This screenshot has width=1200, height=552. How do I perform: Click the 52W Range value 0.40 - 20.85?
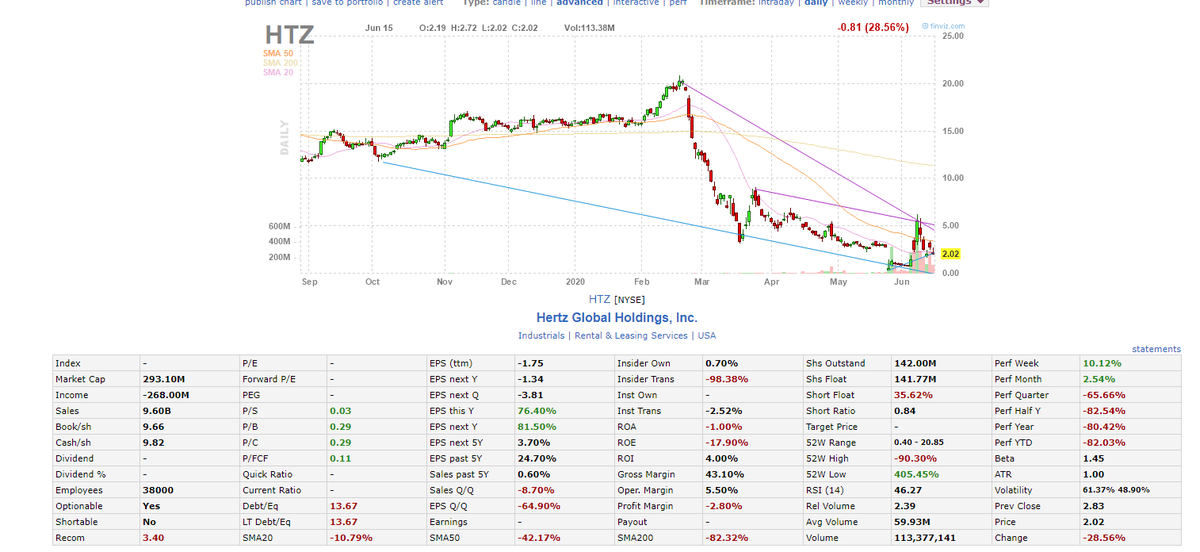click(918, 442)
